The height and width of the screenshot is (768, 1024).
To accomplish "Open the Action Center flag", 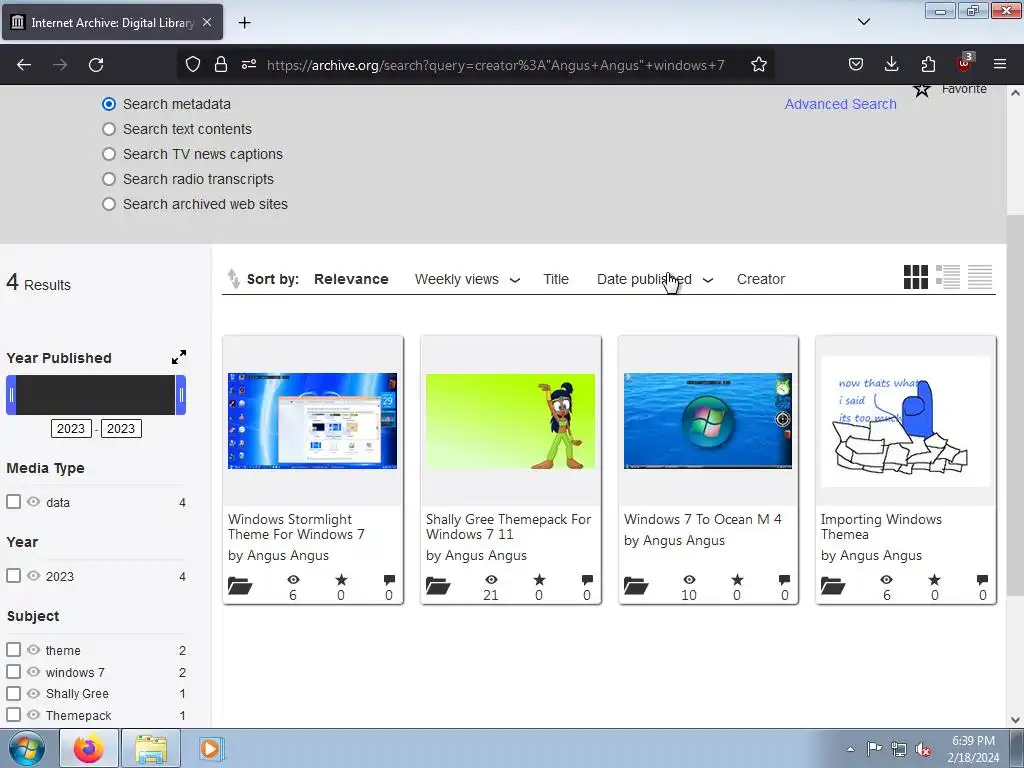I will (x=874, y=748).
